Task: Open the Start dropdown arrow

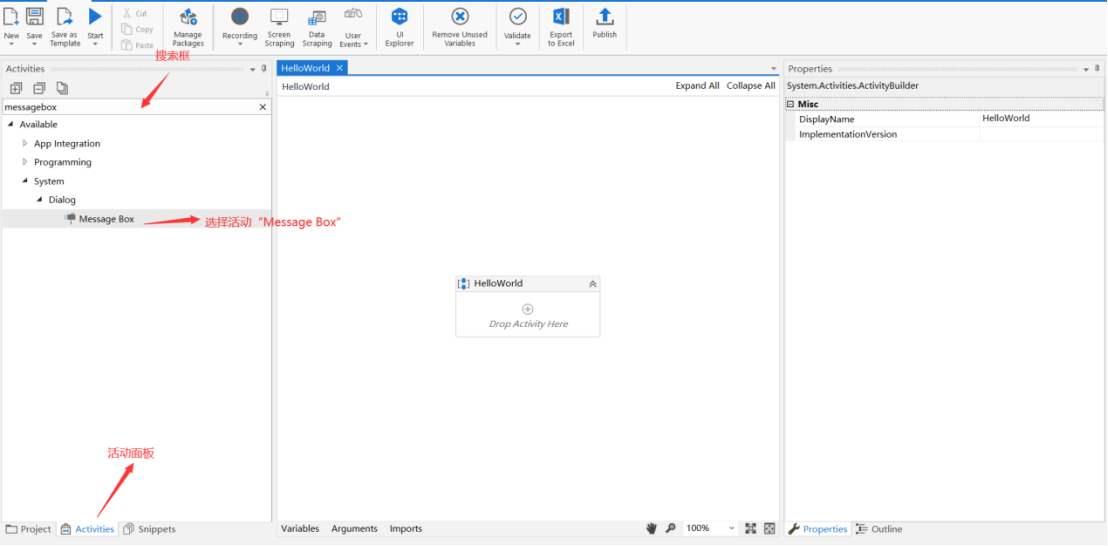Action: (95, 44)
